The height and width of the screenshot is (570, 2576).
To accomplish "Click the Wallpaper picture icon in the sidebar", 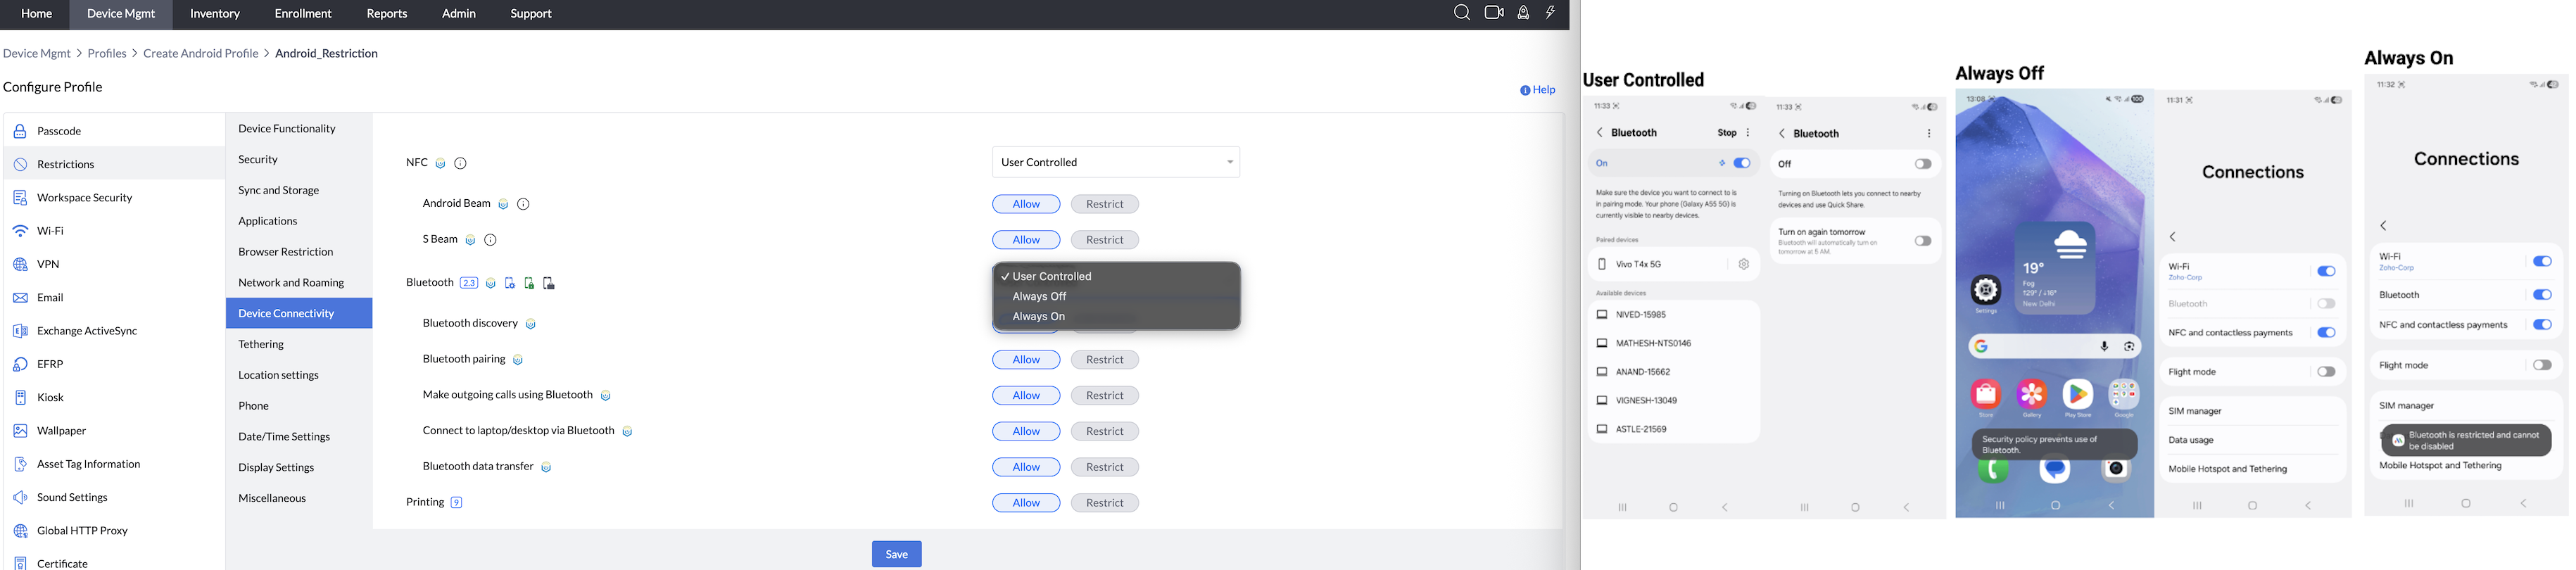I will pos(20,431).
